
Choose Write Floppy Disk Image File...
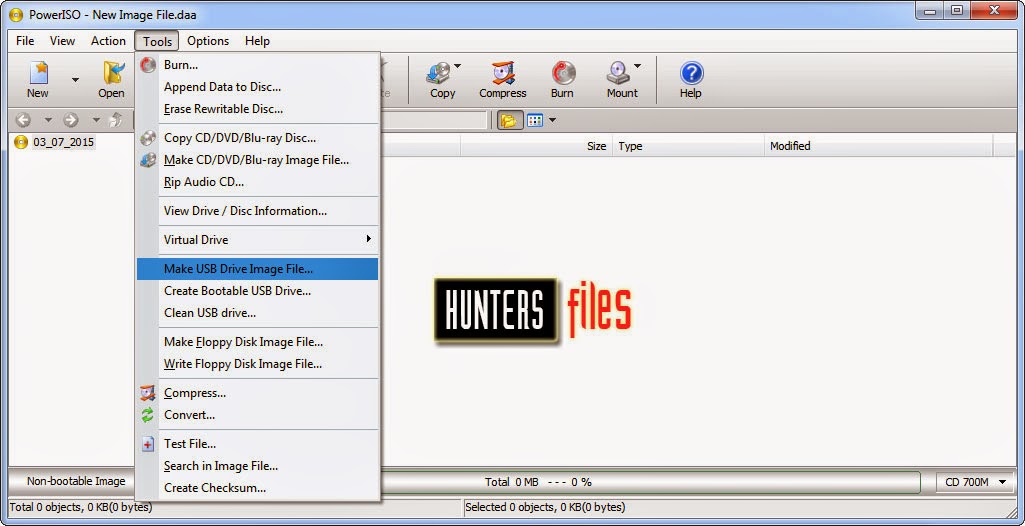pyautogui.click(x=258, y=364)
